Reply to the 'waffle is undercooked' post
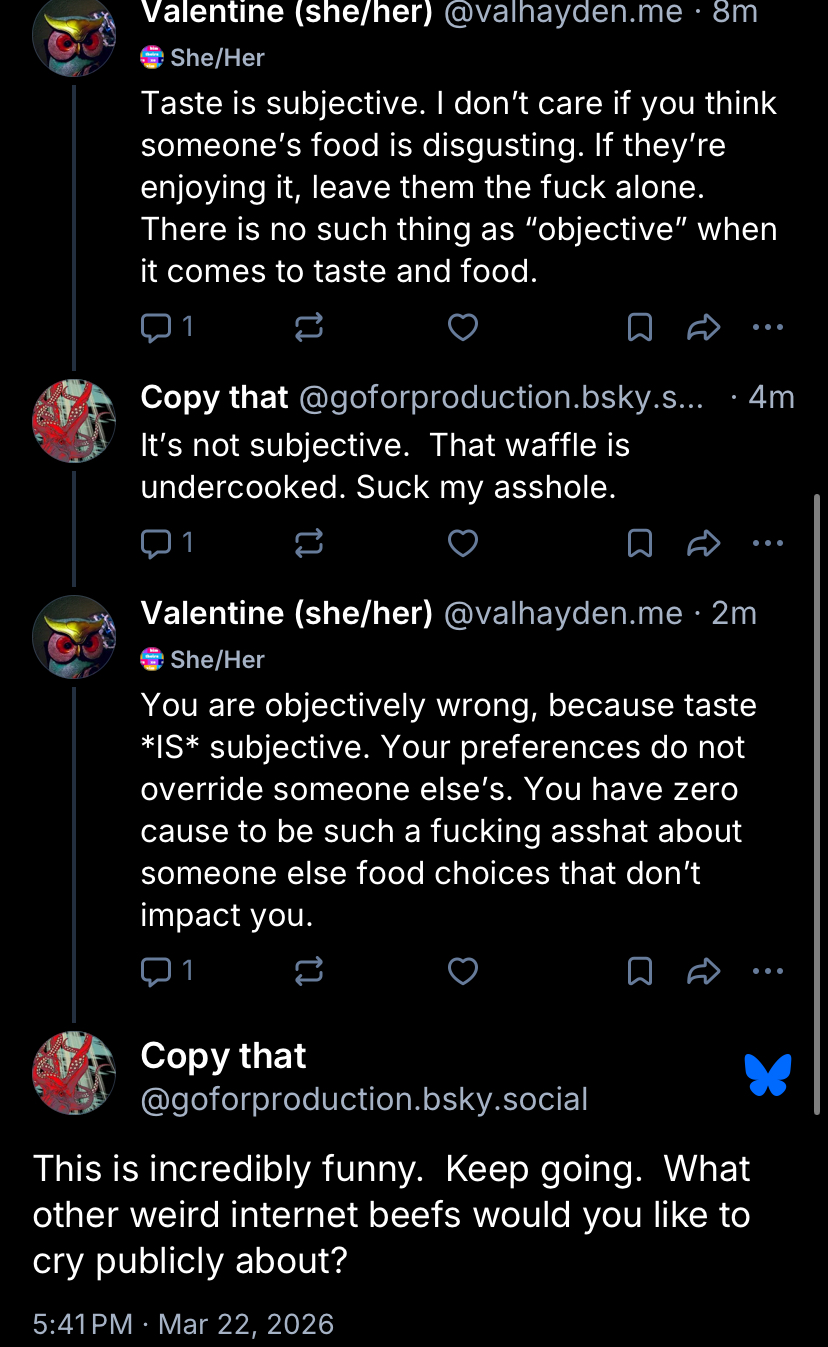 point(157,543)
